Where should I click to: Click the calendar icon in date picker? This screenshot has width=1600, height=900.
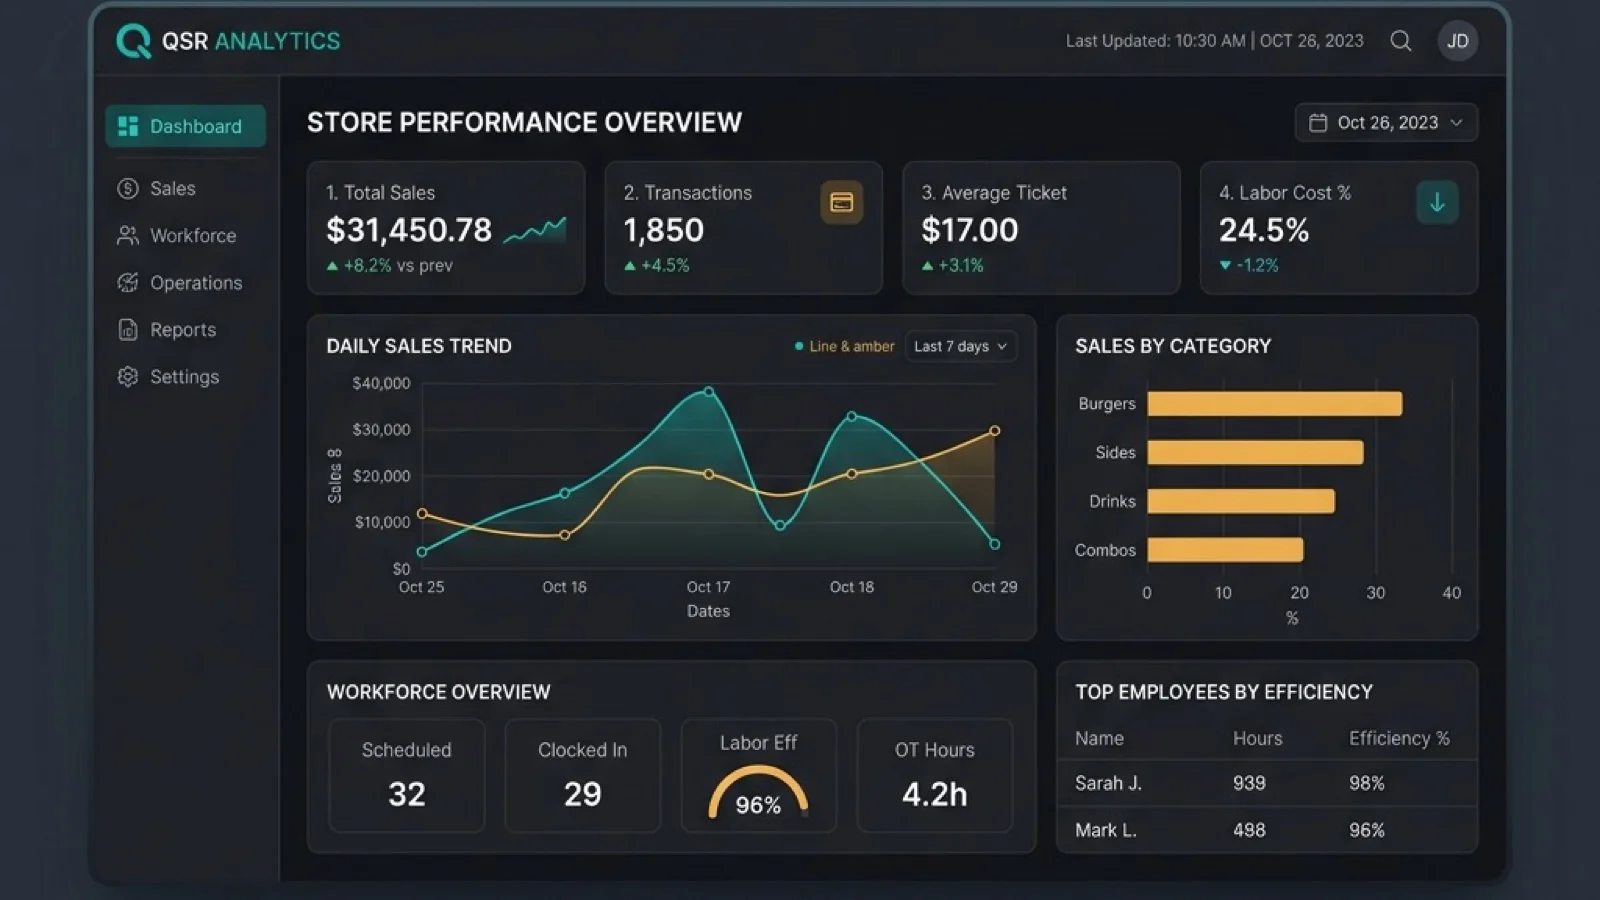point(1318,122)
